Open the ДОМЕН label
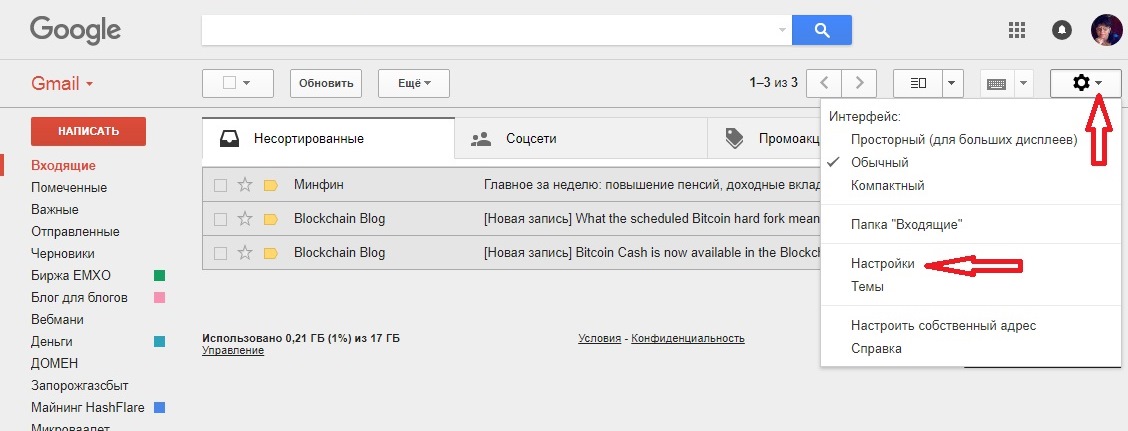This screenshot has width=1128, height=431. (x=55, y=363)
